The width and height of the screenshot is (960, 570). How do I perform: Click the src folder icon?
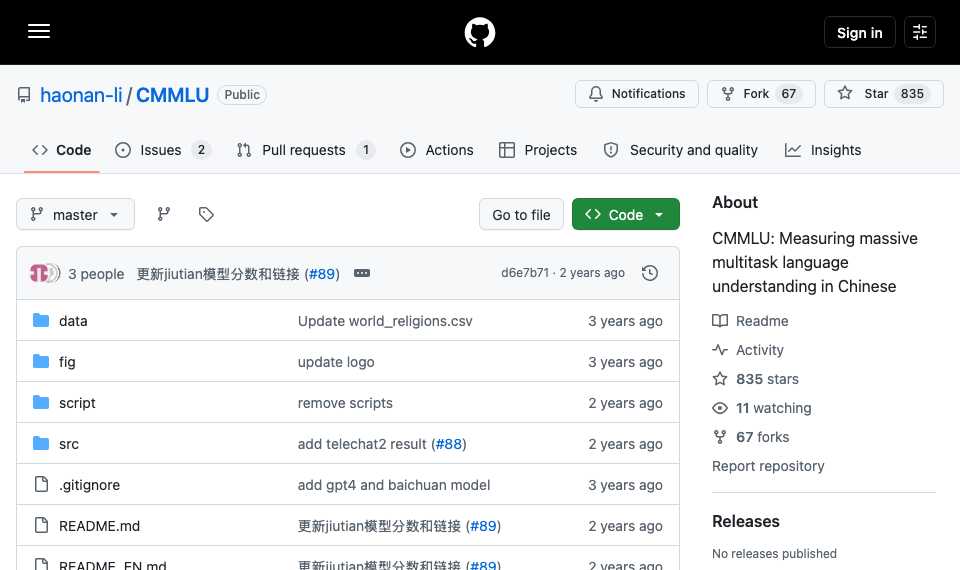(41, 443)
